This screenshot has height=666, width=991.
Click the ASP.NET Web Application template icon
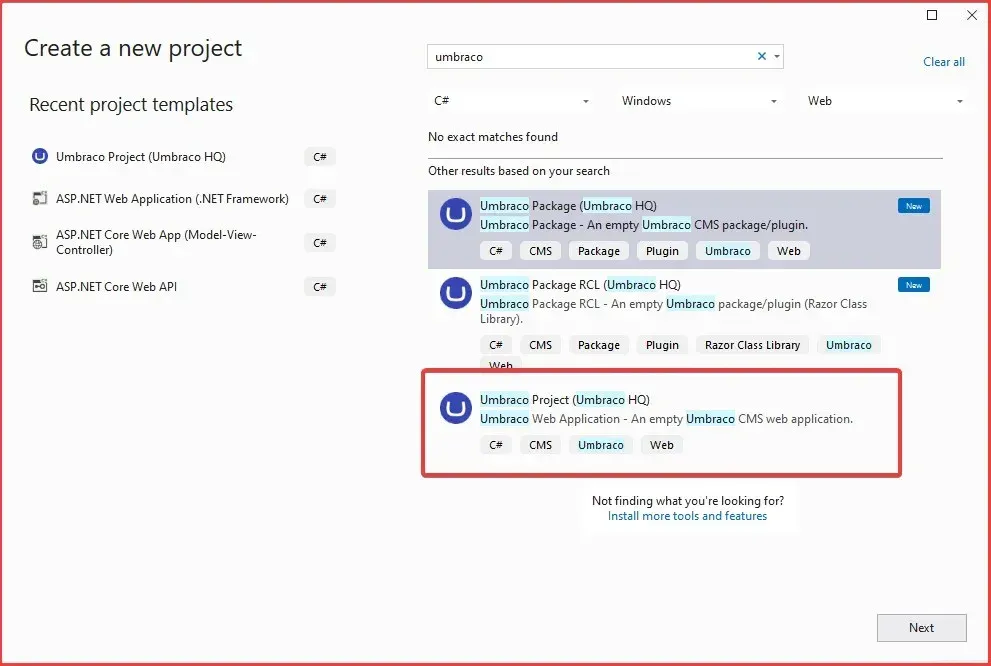coord(39,198)
